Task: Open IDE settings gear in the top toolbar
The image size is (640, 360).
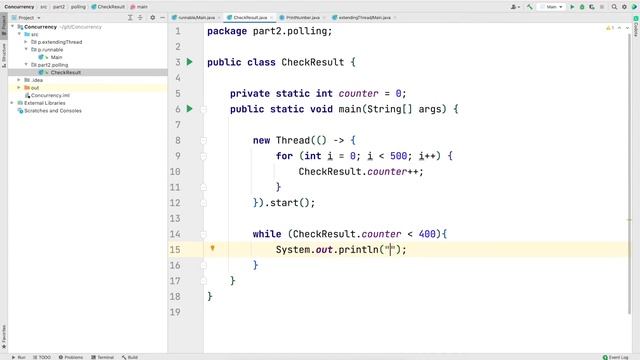Action: [624, 7]
